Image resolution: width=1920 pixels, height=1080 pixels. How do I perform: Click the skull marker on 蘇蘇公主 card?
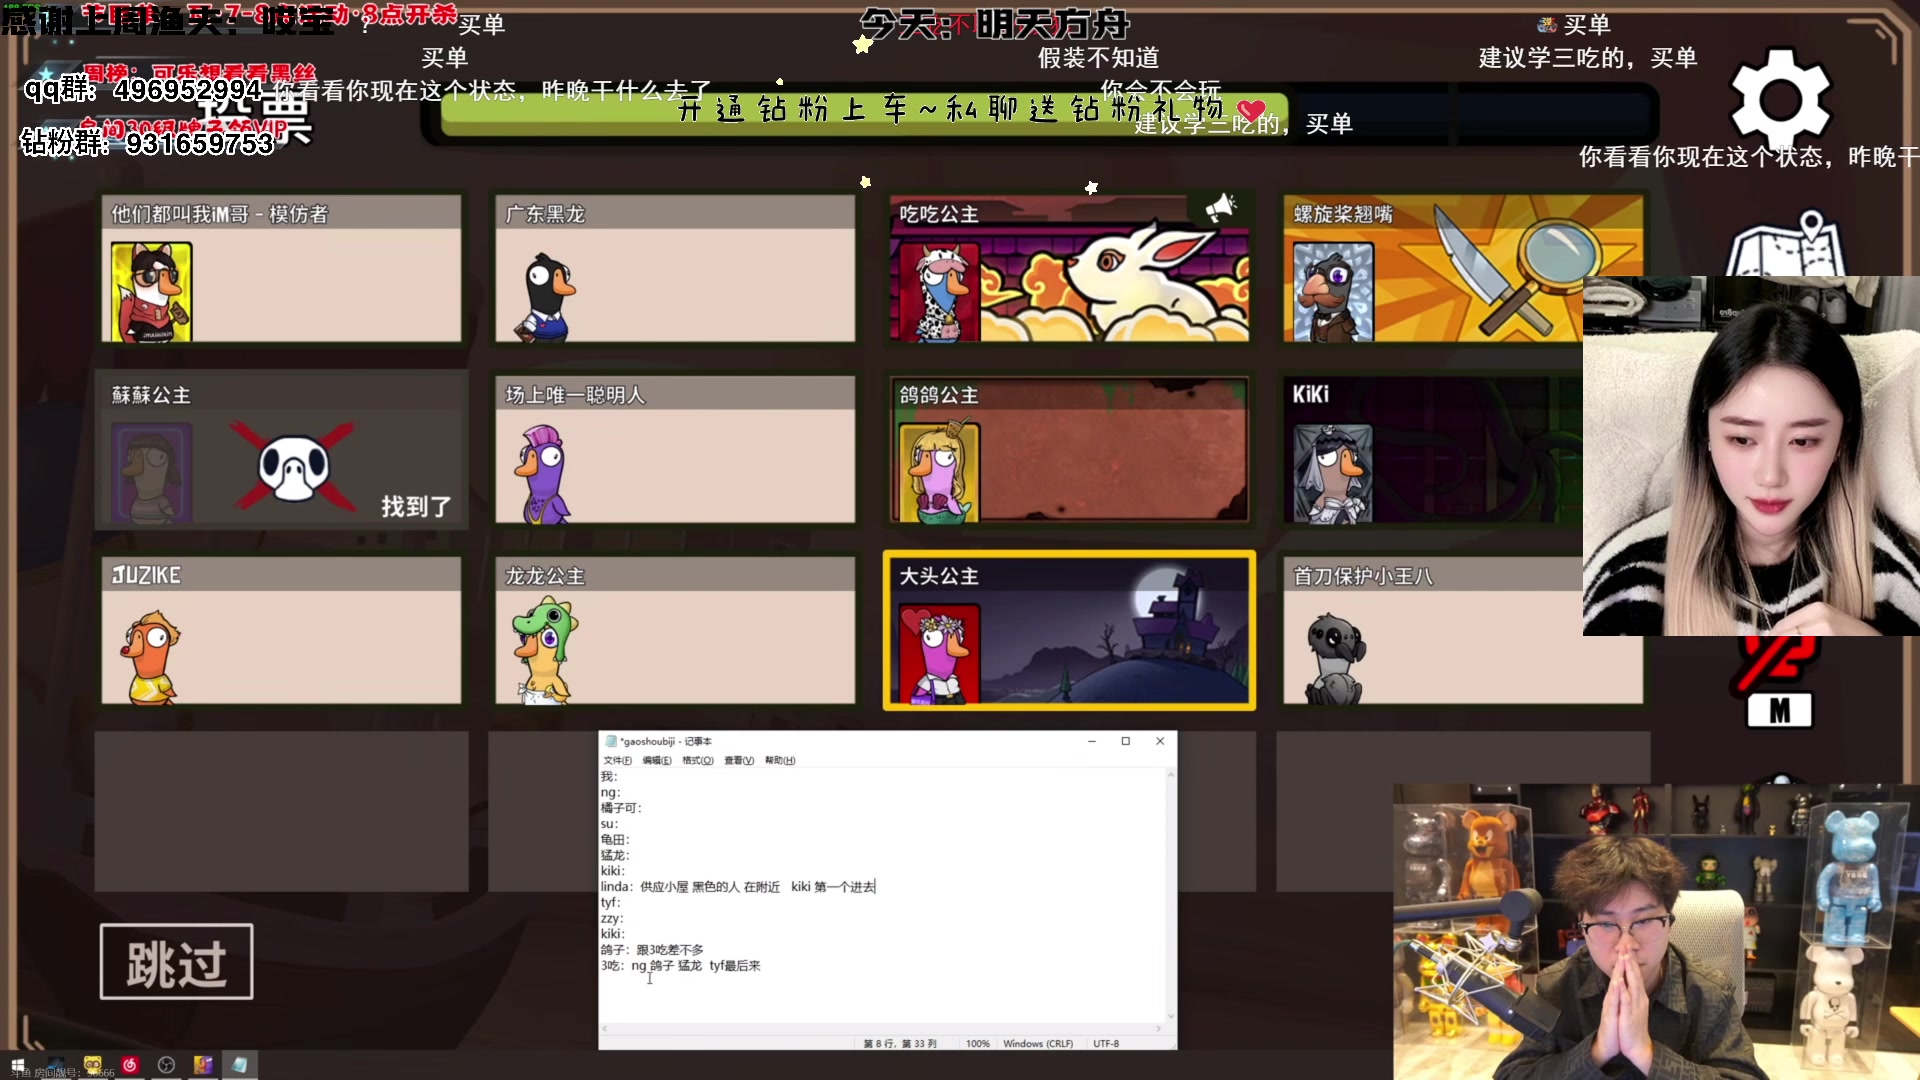click(293, 467)
